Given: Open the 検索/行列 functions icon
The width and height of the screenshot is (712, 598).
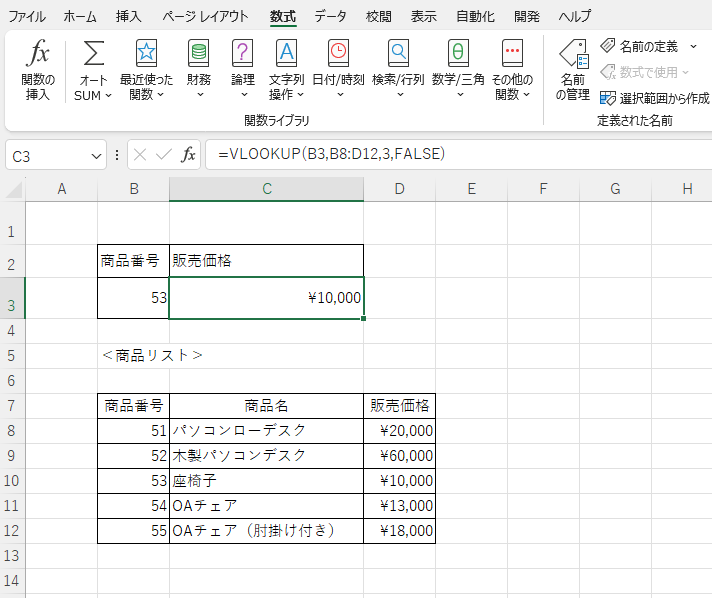Looking at the screenshot, I should (x=398, y=53).
